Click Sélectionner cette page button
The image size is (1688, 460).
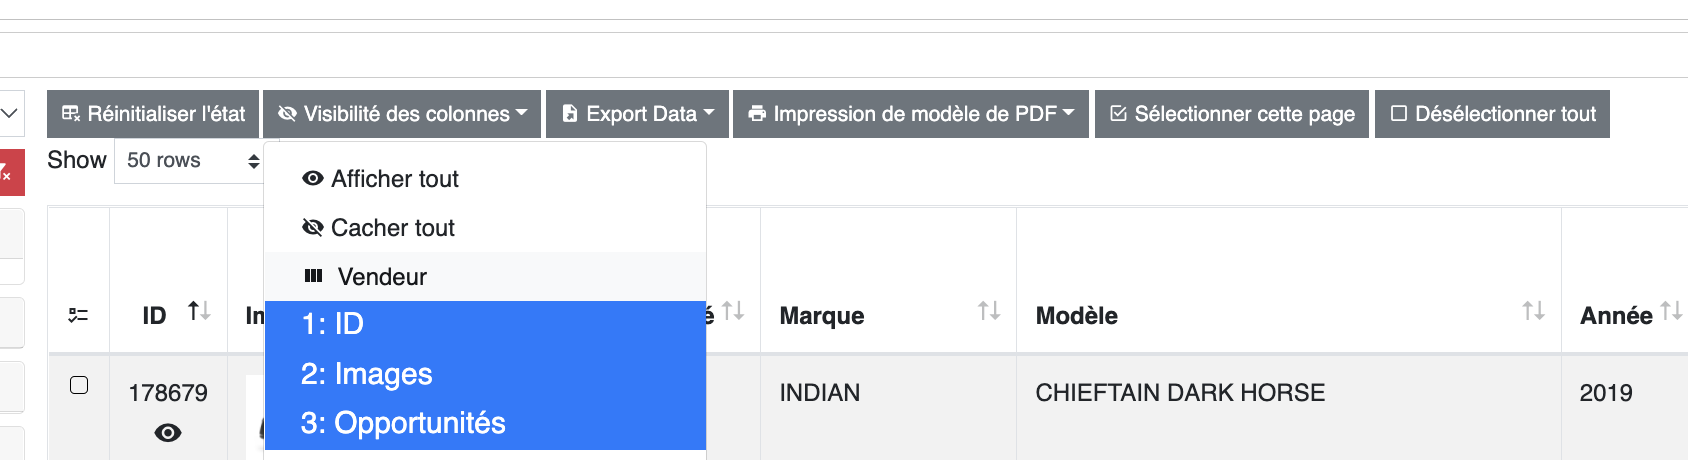(1232, 114)
